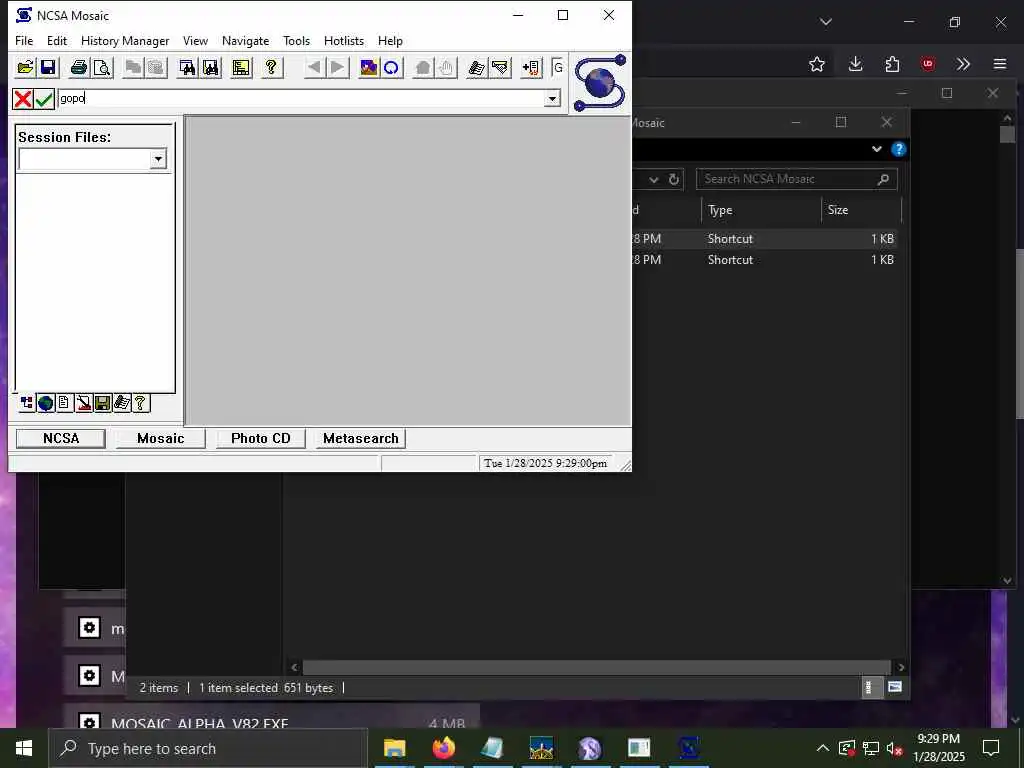Viewport: 1024px width, 768px height.
Task: Click the Find binoculars toolbar icon
Action: pyautogui.click(x=187, y=67)
